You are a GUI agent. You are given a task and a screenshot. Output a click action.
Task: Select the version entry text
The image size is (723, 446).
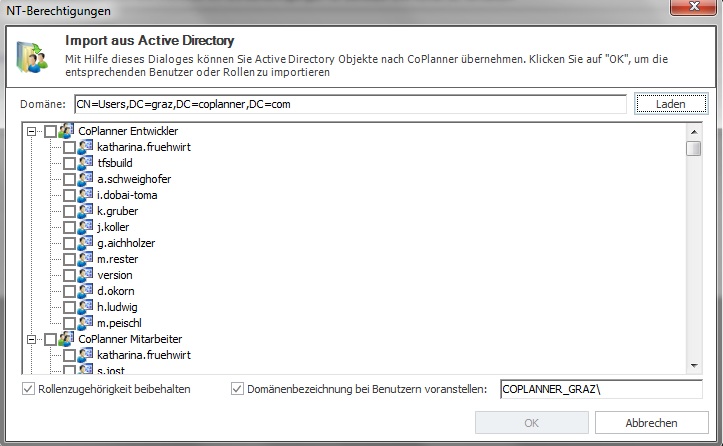115,275
